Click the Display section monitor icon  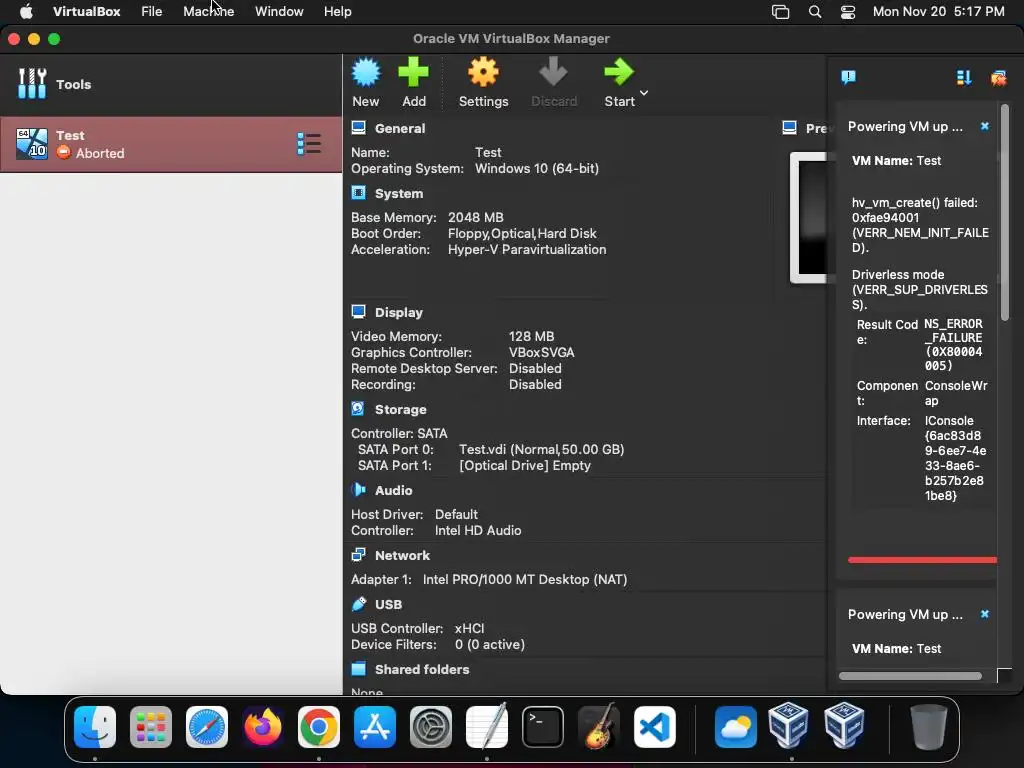(x=359, y=312)
